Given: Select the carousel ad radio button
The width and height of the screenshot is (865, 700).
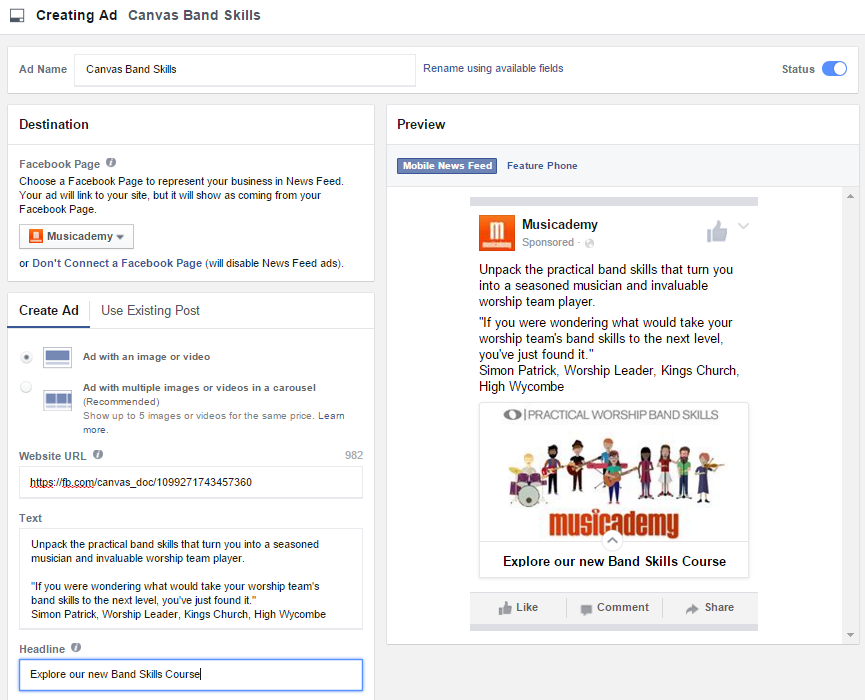Looking at the screenshot, I should [x=26, y=387].
